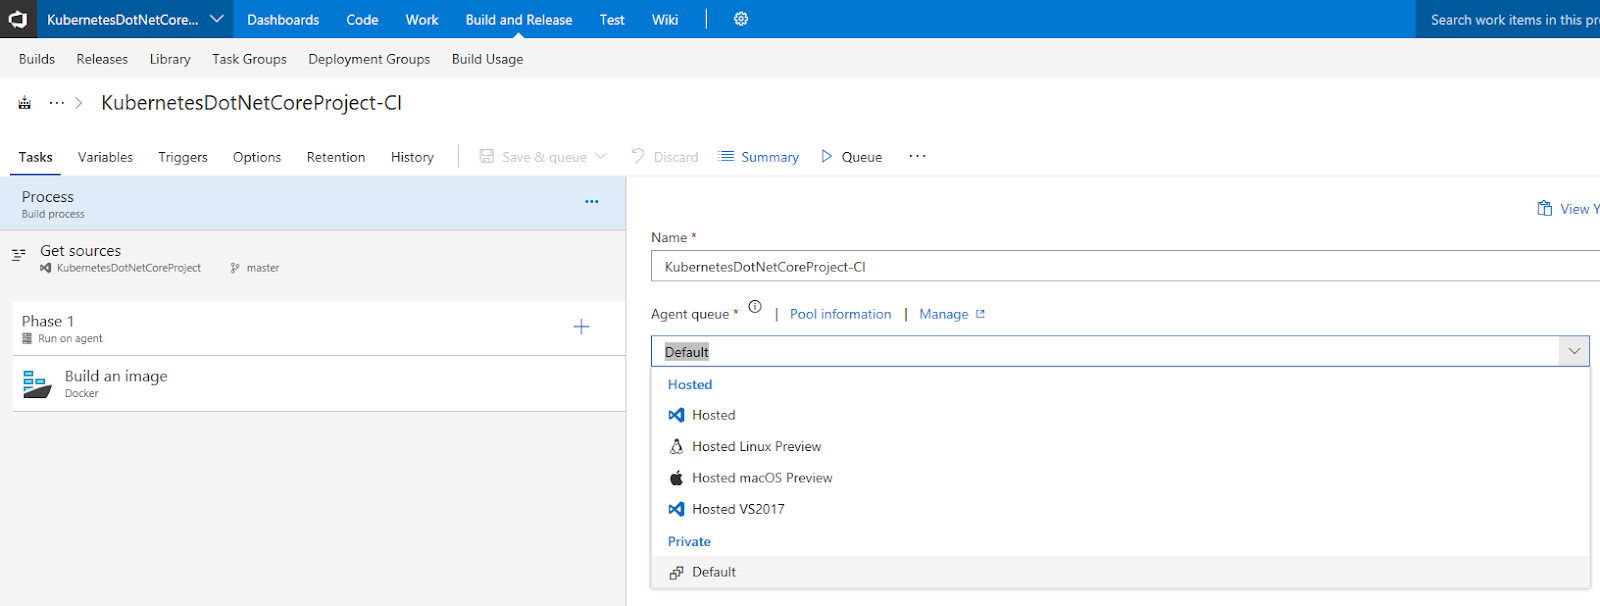Click the Discard button label
Image resolution: width=1600 pixels, height=606 pixels.
pos(676,157)
